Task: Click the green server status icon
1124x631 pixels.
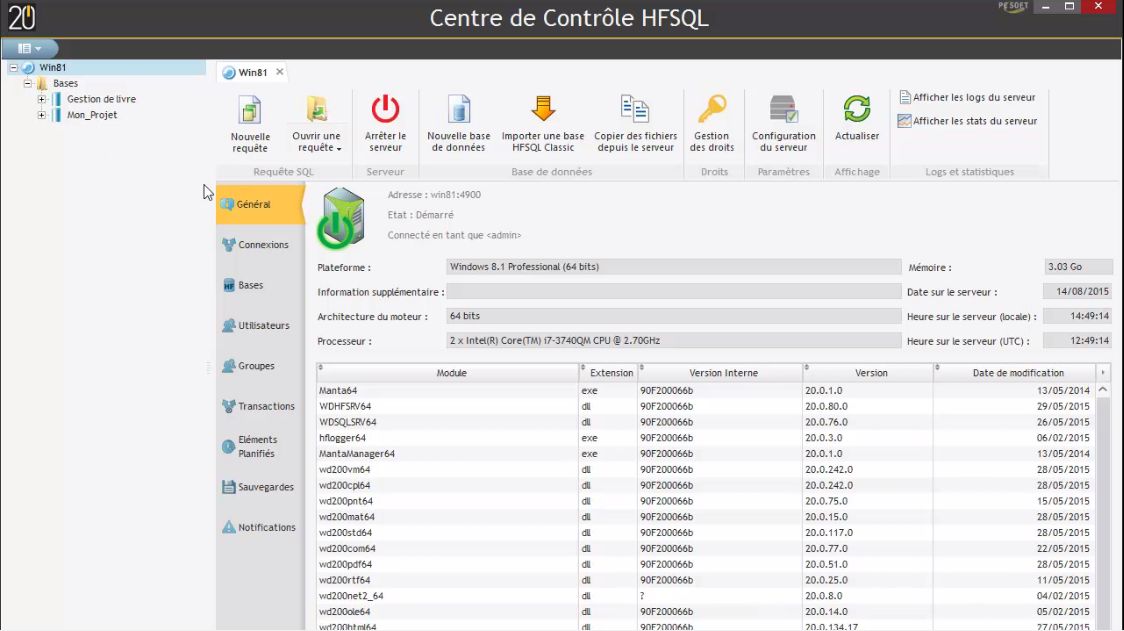Action: (341, 218)
